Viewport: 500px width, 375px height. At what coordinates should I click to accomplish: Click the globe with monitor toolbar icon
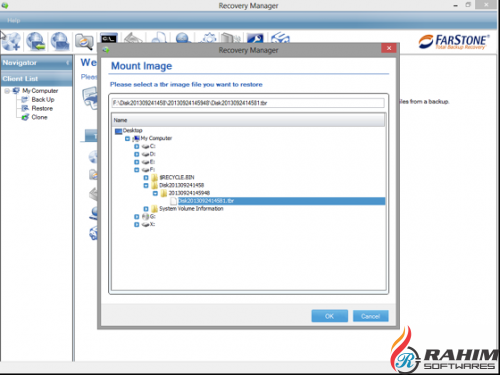click(x=60, y=42)
